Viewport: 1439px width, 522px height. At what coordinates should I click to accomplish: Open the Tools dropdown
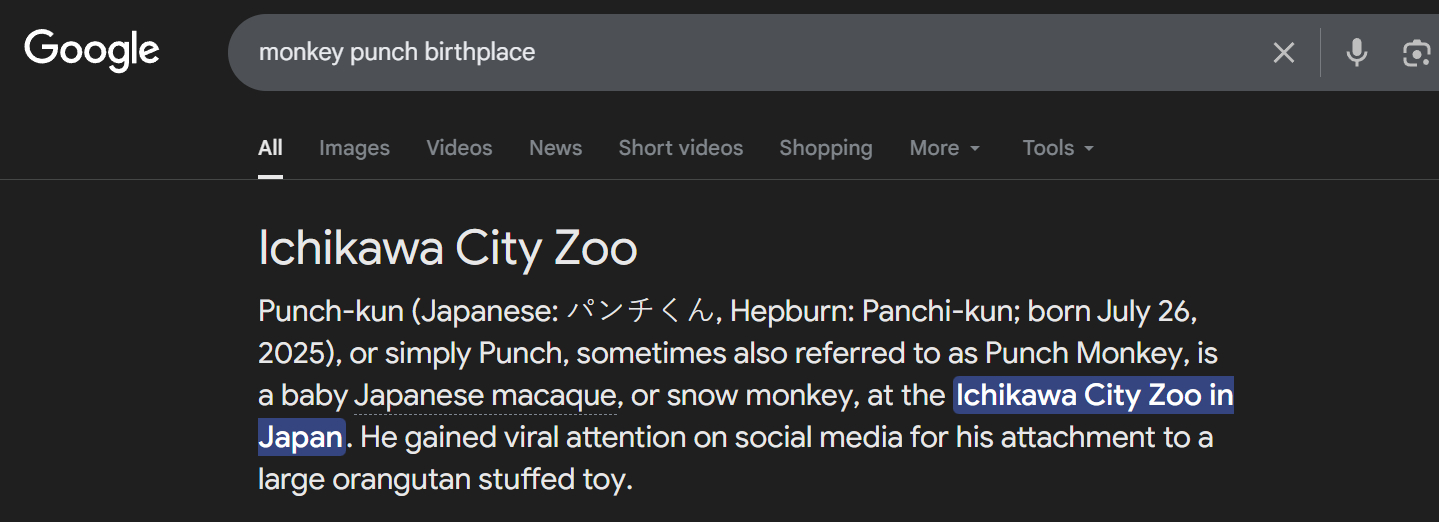[x=1057, y=148]
